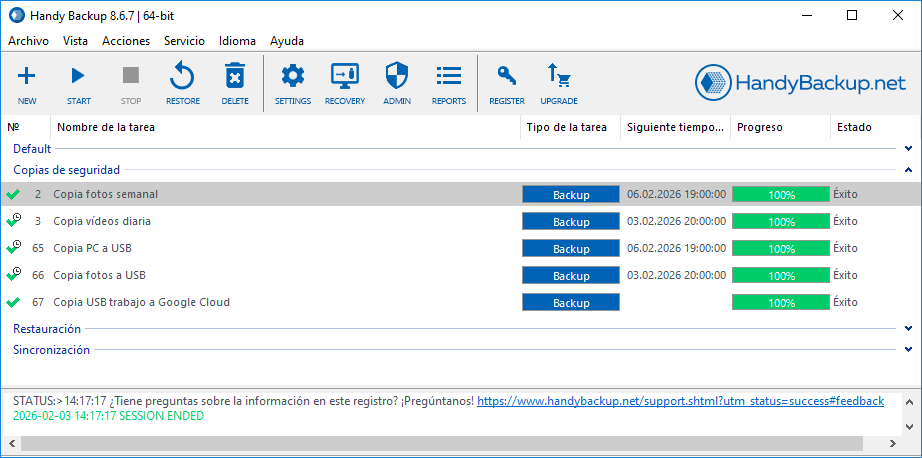Expand the Restauración group
Viewport: 922px width, 458px height.
point(908,328)
